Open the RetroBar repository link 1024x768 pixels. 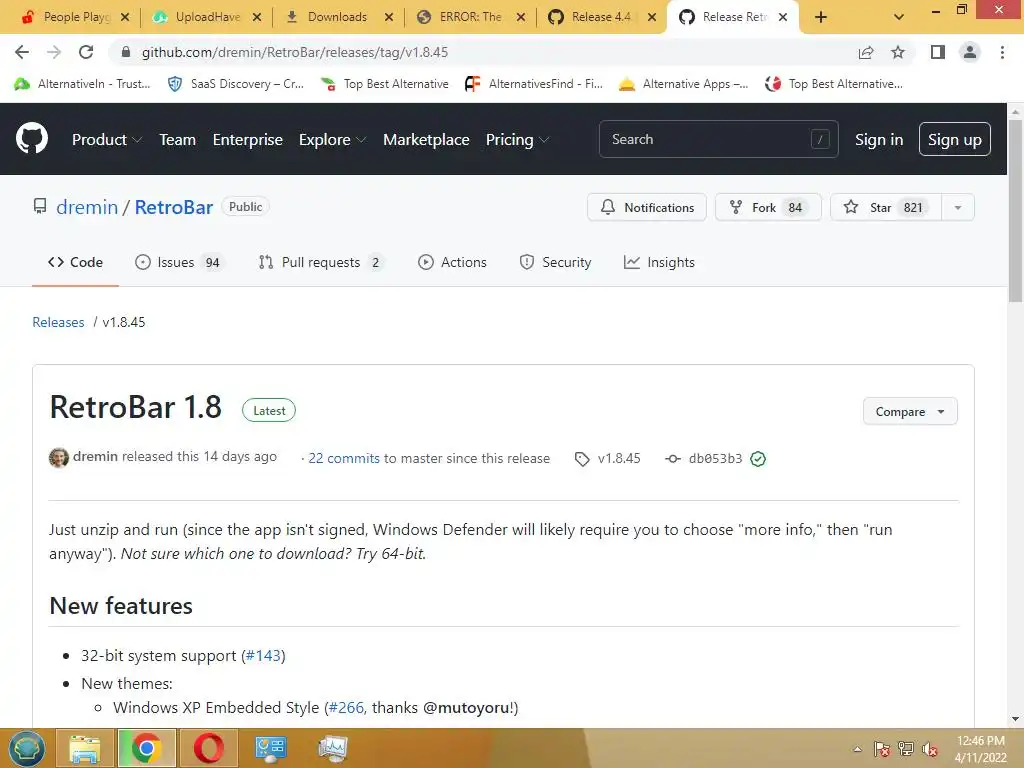click(174, 207)
